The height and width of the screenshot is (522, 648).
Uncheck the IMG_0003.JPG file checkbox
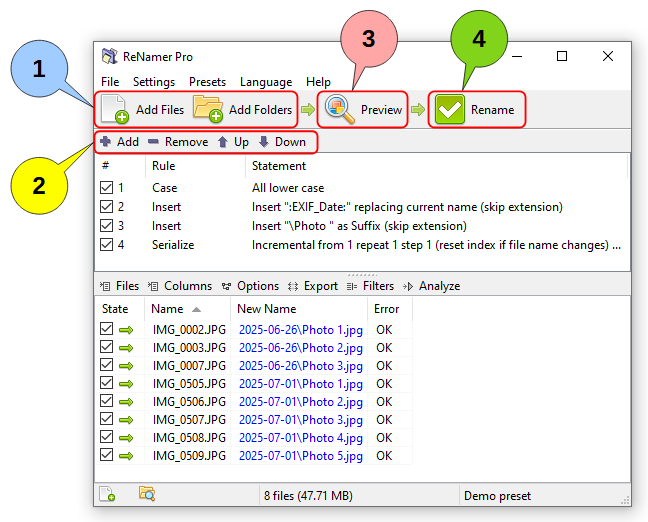pos(107,347)
